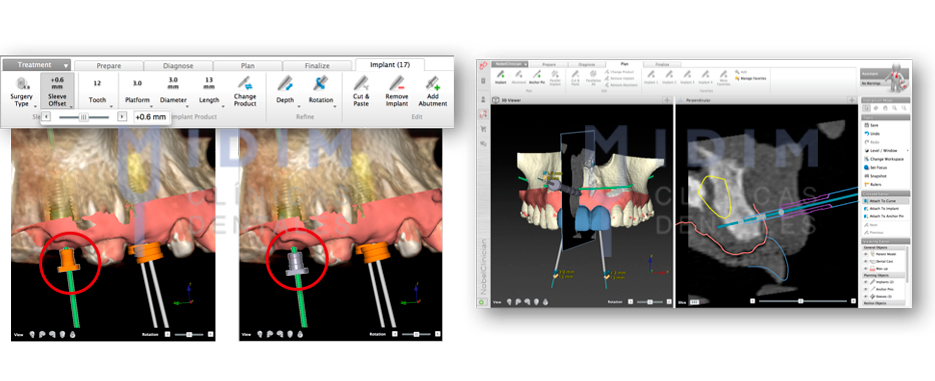Viewport: 935px width, 381px height.
Task: Click the patient icon in NobelClinician sidebar
Action: pos(482,101)
